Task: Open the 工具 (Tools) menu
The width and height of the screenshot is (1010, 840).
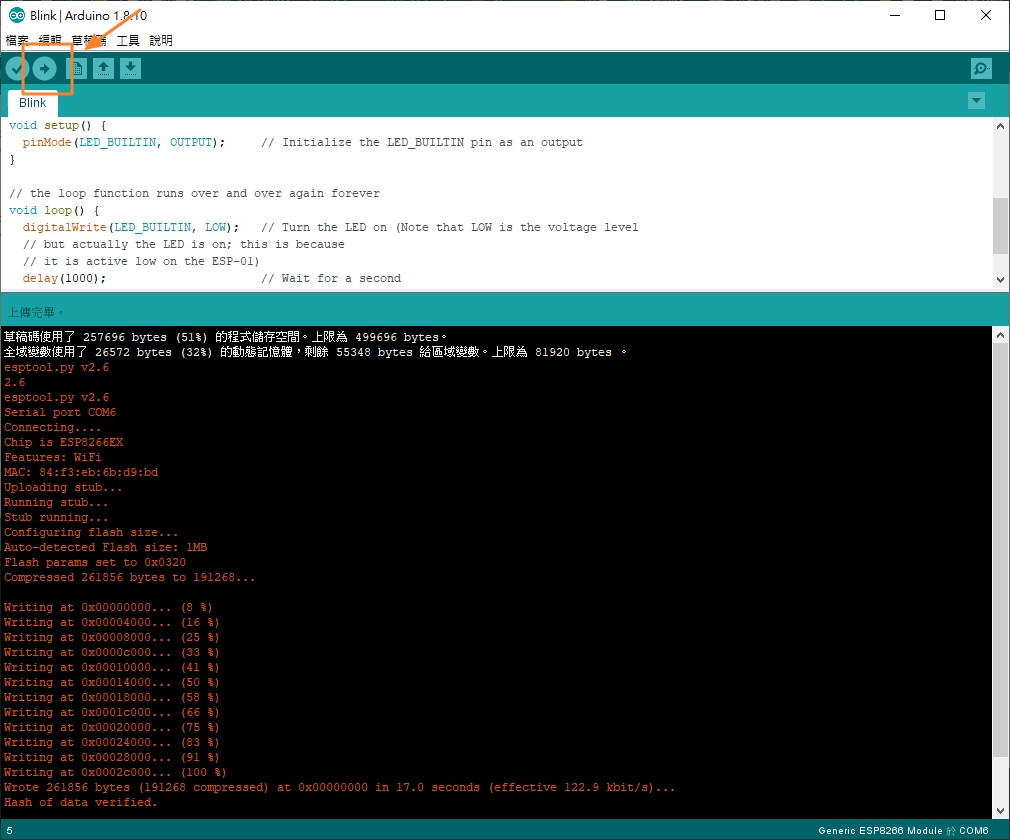Action: point(128,41)
